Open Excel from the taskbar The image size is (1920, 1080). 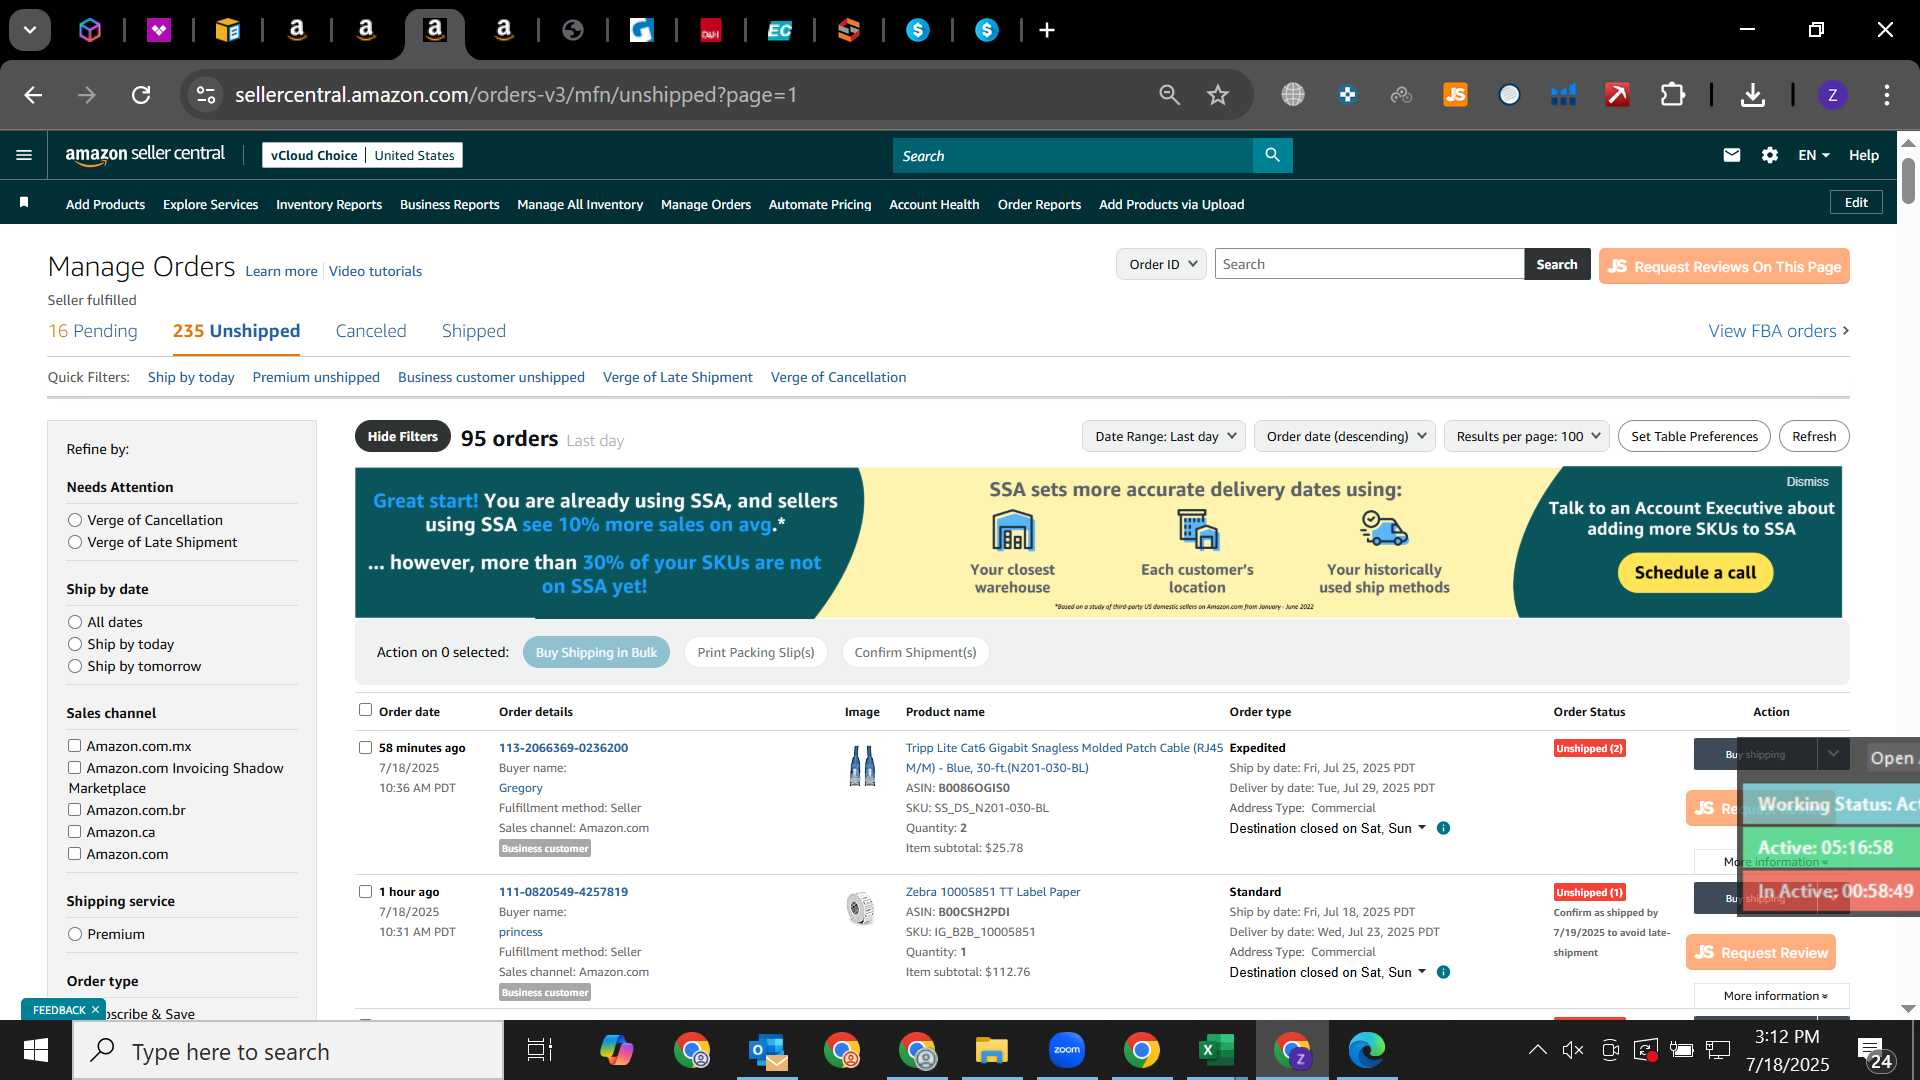[1216, 1050]
